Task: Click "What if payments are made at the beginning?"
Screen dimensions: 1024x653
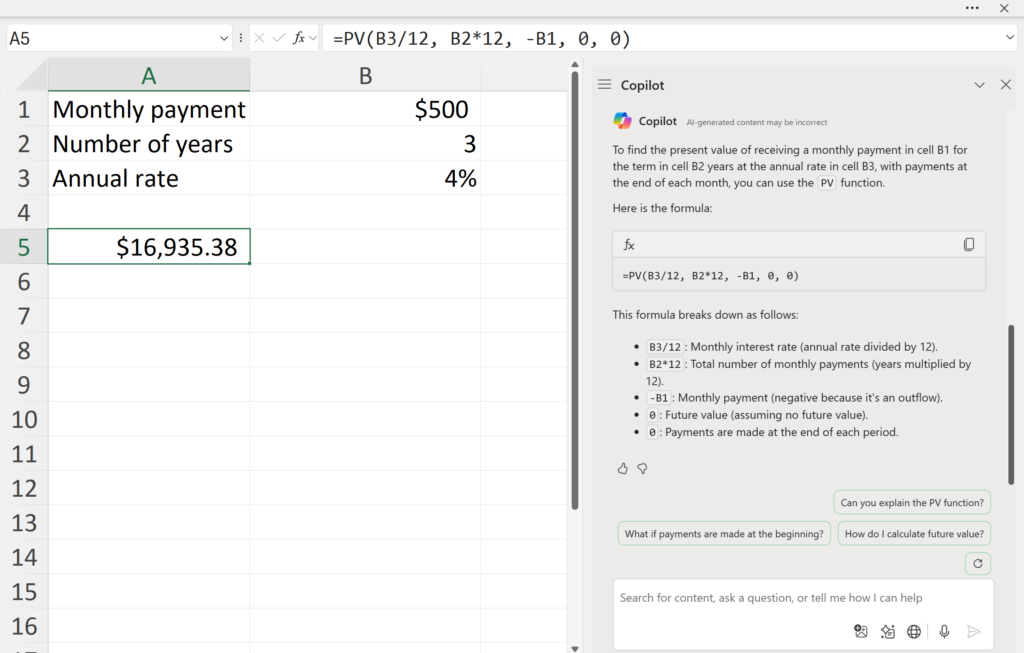Action: pos(724,534)
